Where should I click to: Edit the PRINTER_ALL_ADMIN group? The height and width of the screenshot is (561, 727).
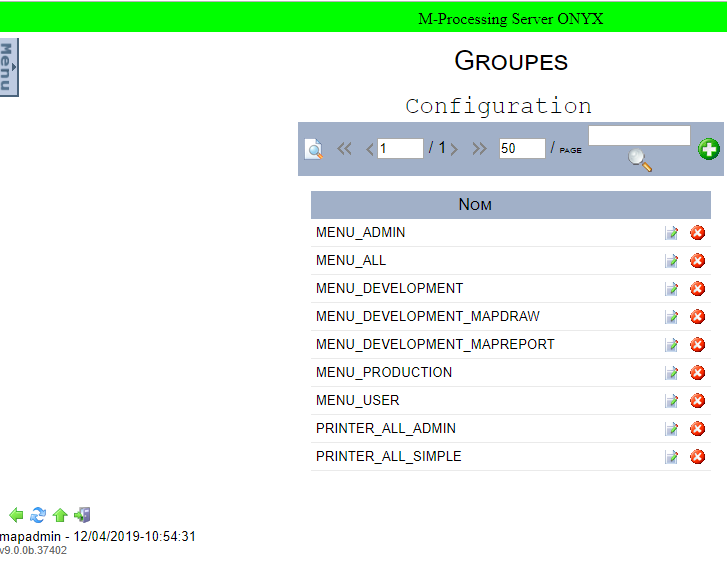pyautogui.click(x=672, y=429)
